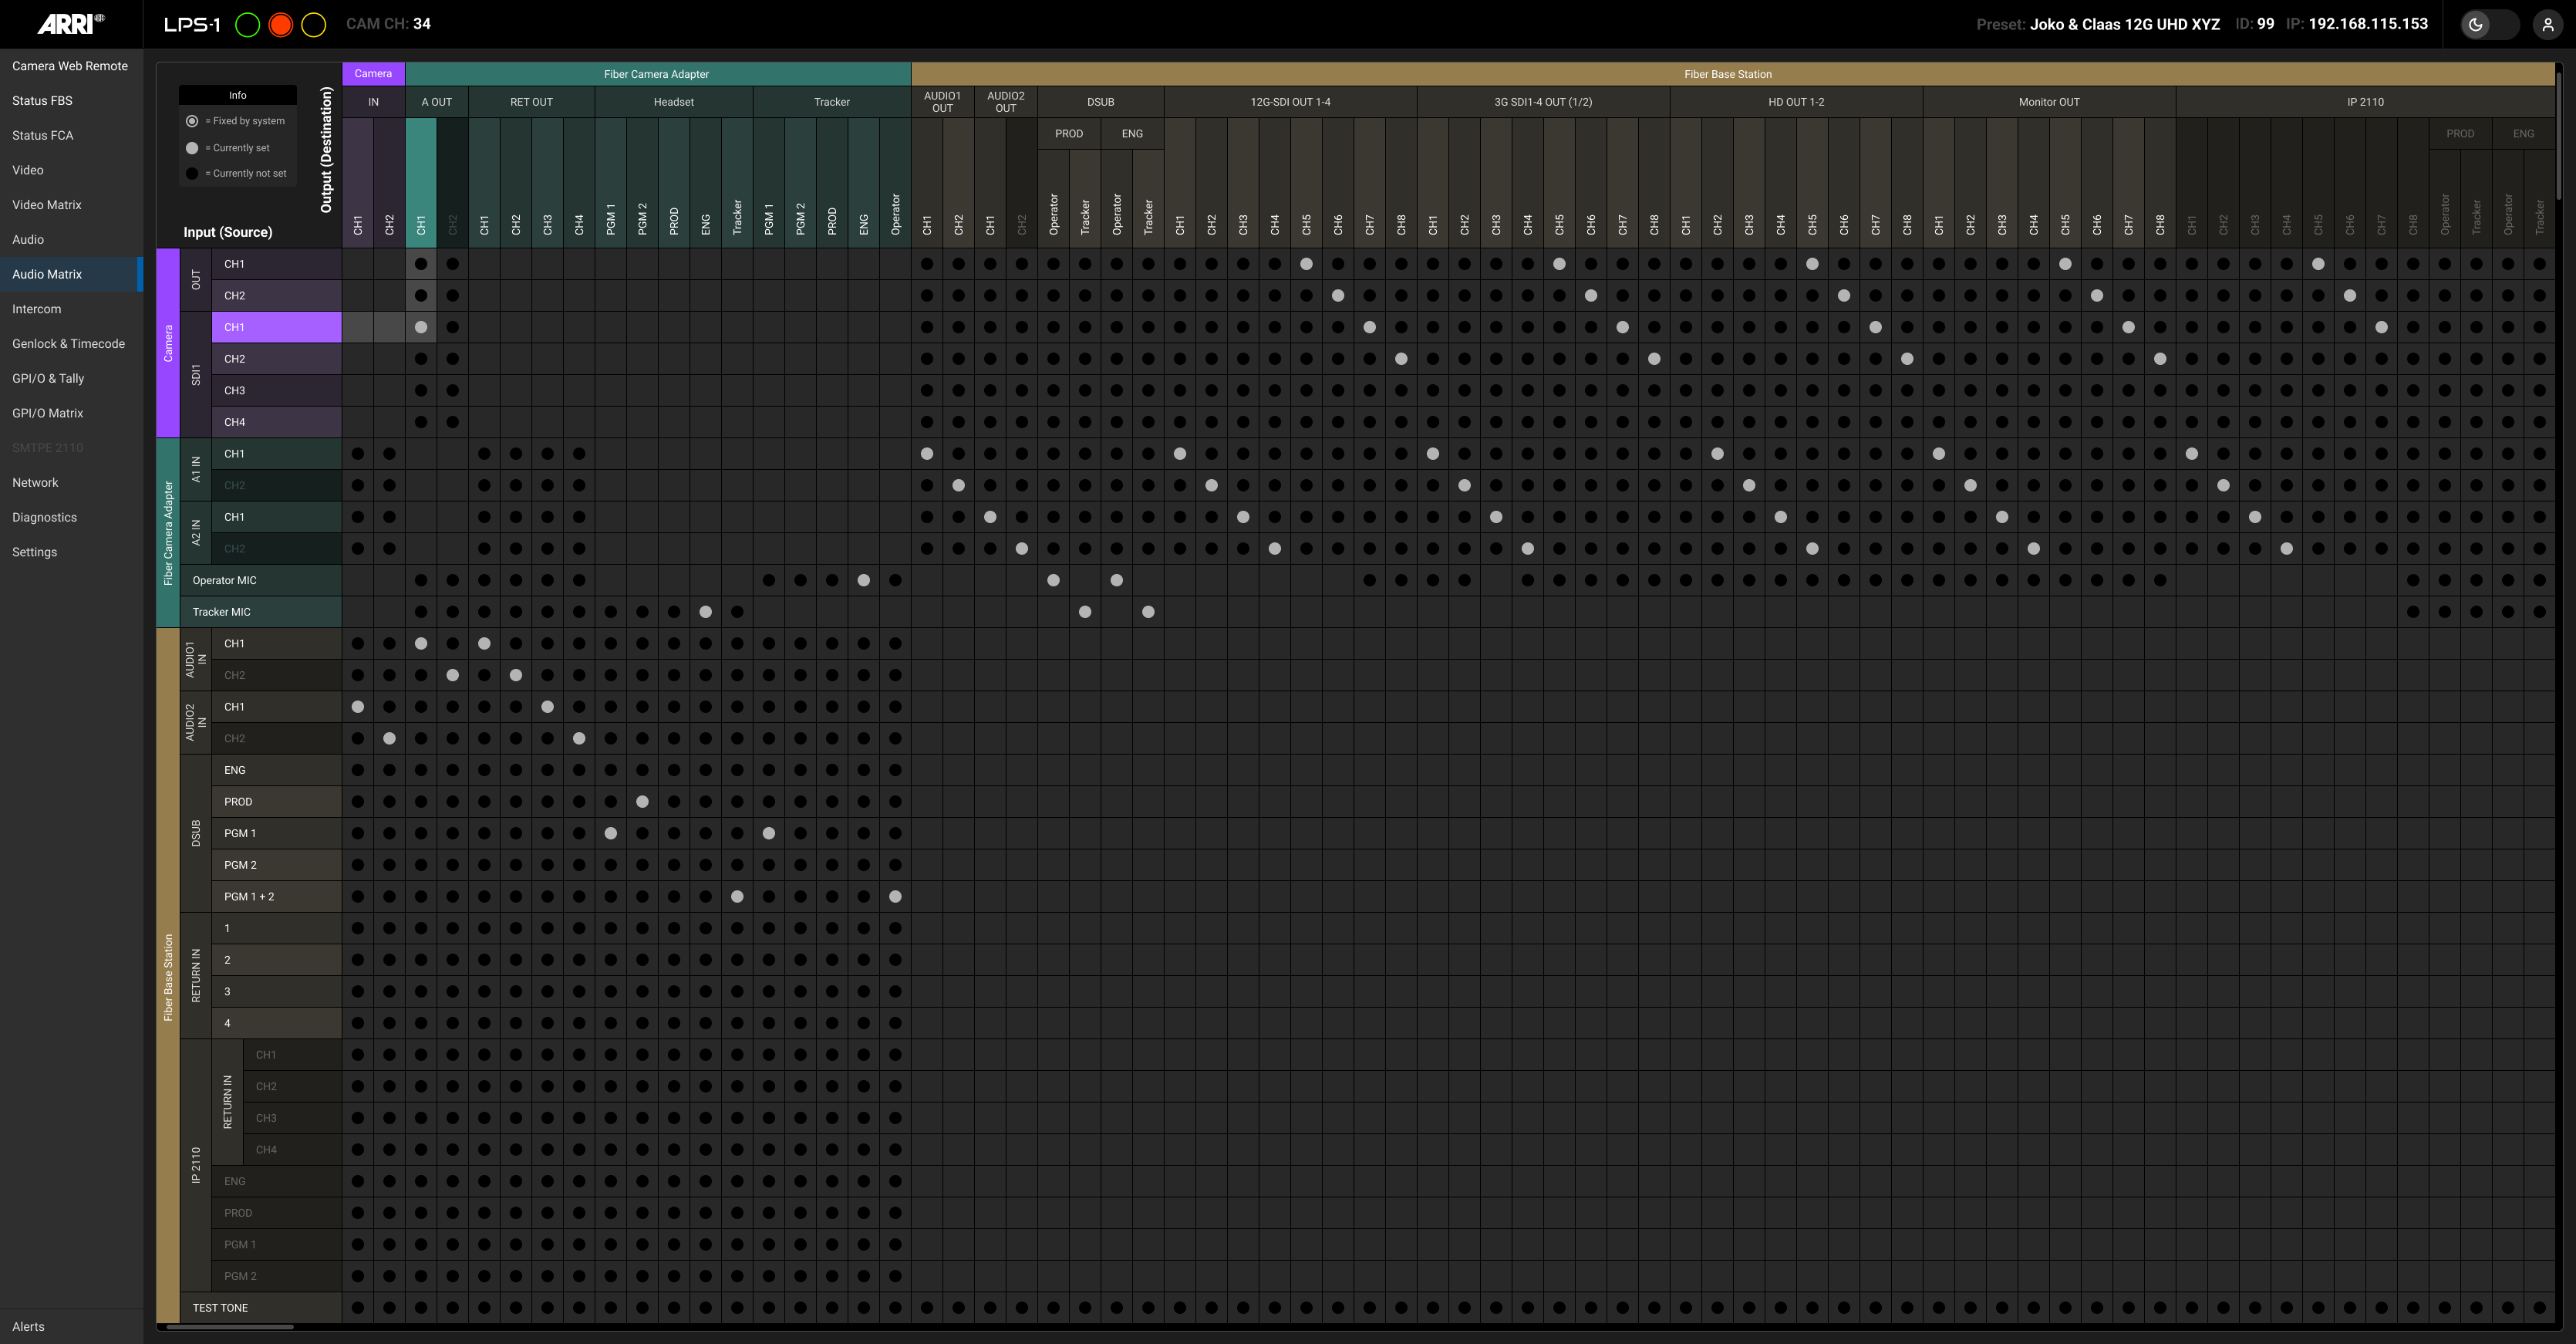Screen dimensions: 2576x1344
Task: Open the Camera Web Remote link
Action: pyautogui.click(x=70, y=66)
